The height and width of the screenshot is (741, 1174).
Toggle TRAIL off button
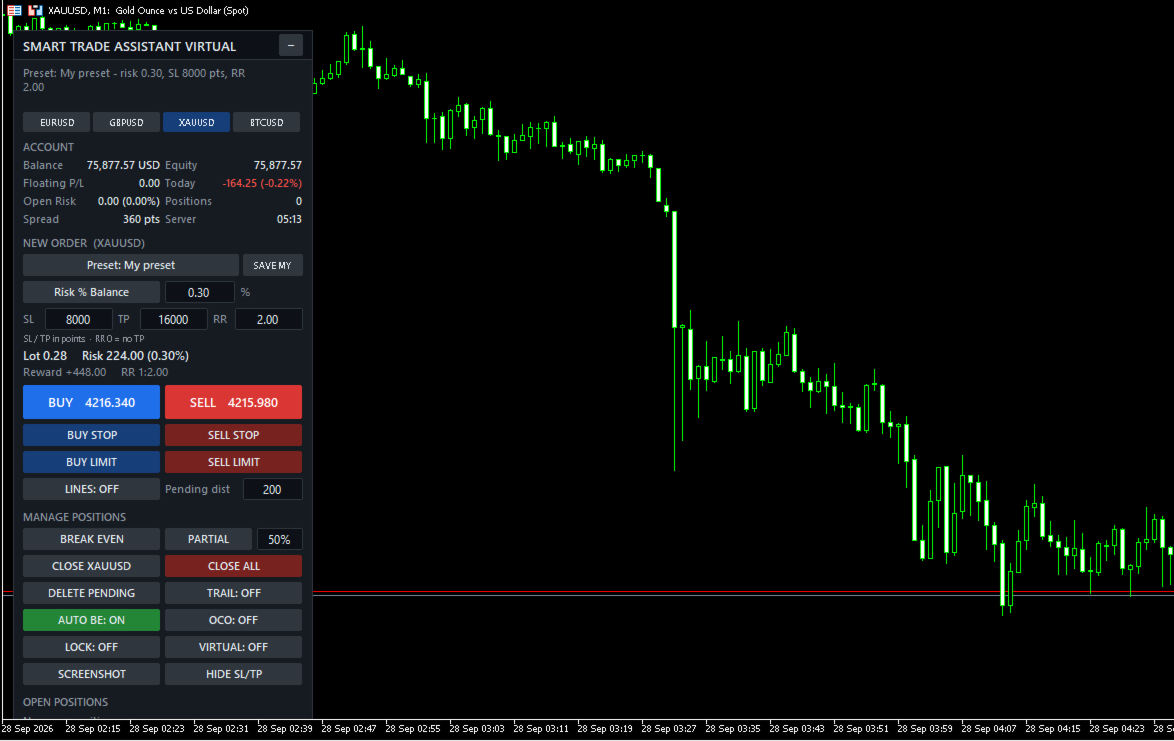pos(234,593)
